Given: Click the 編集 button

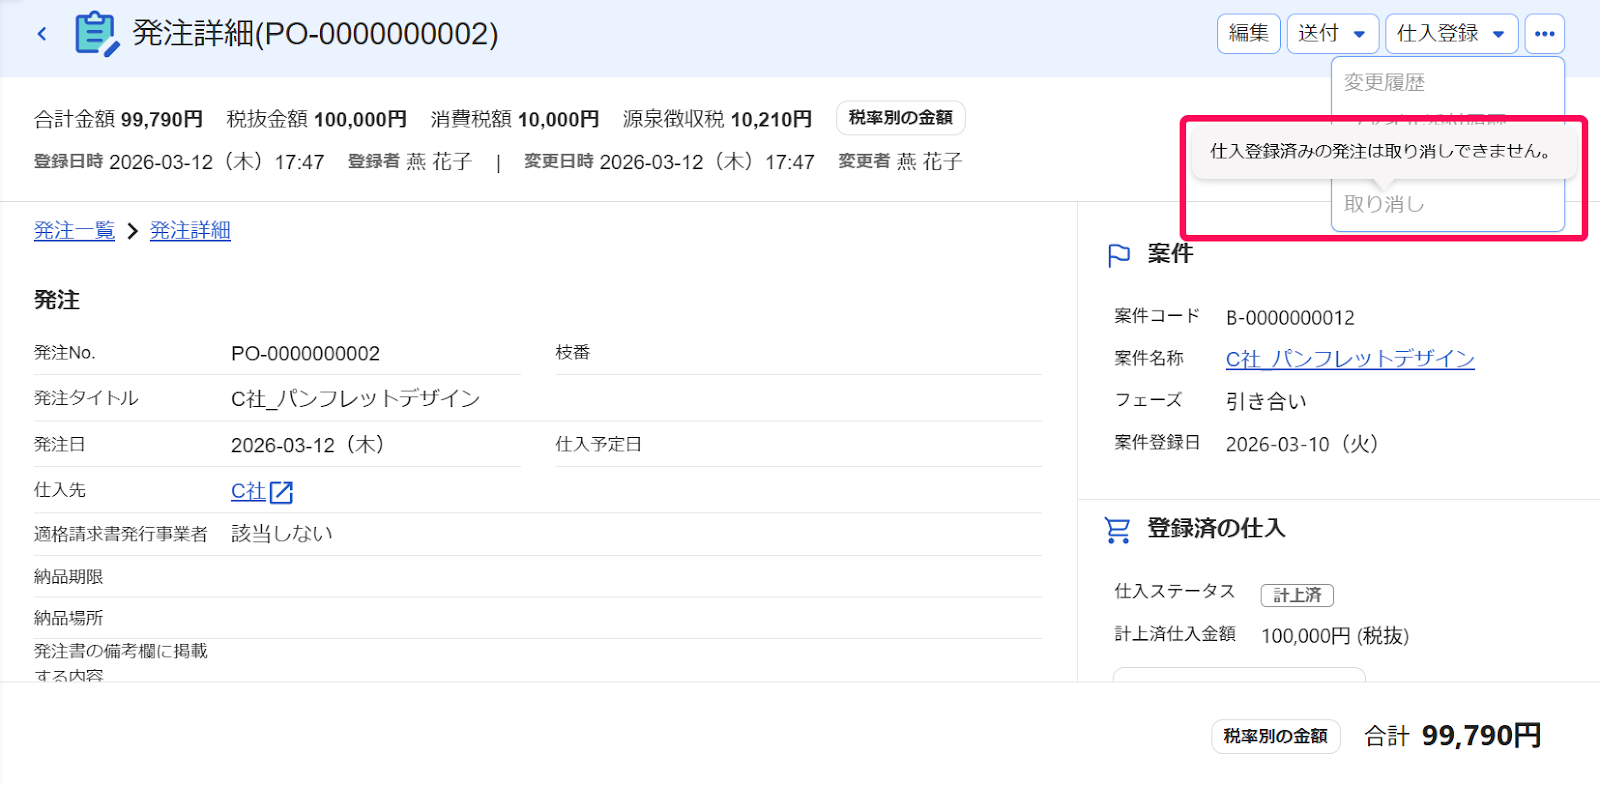Looking at the screenshot, I should coord(1248,34).
